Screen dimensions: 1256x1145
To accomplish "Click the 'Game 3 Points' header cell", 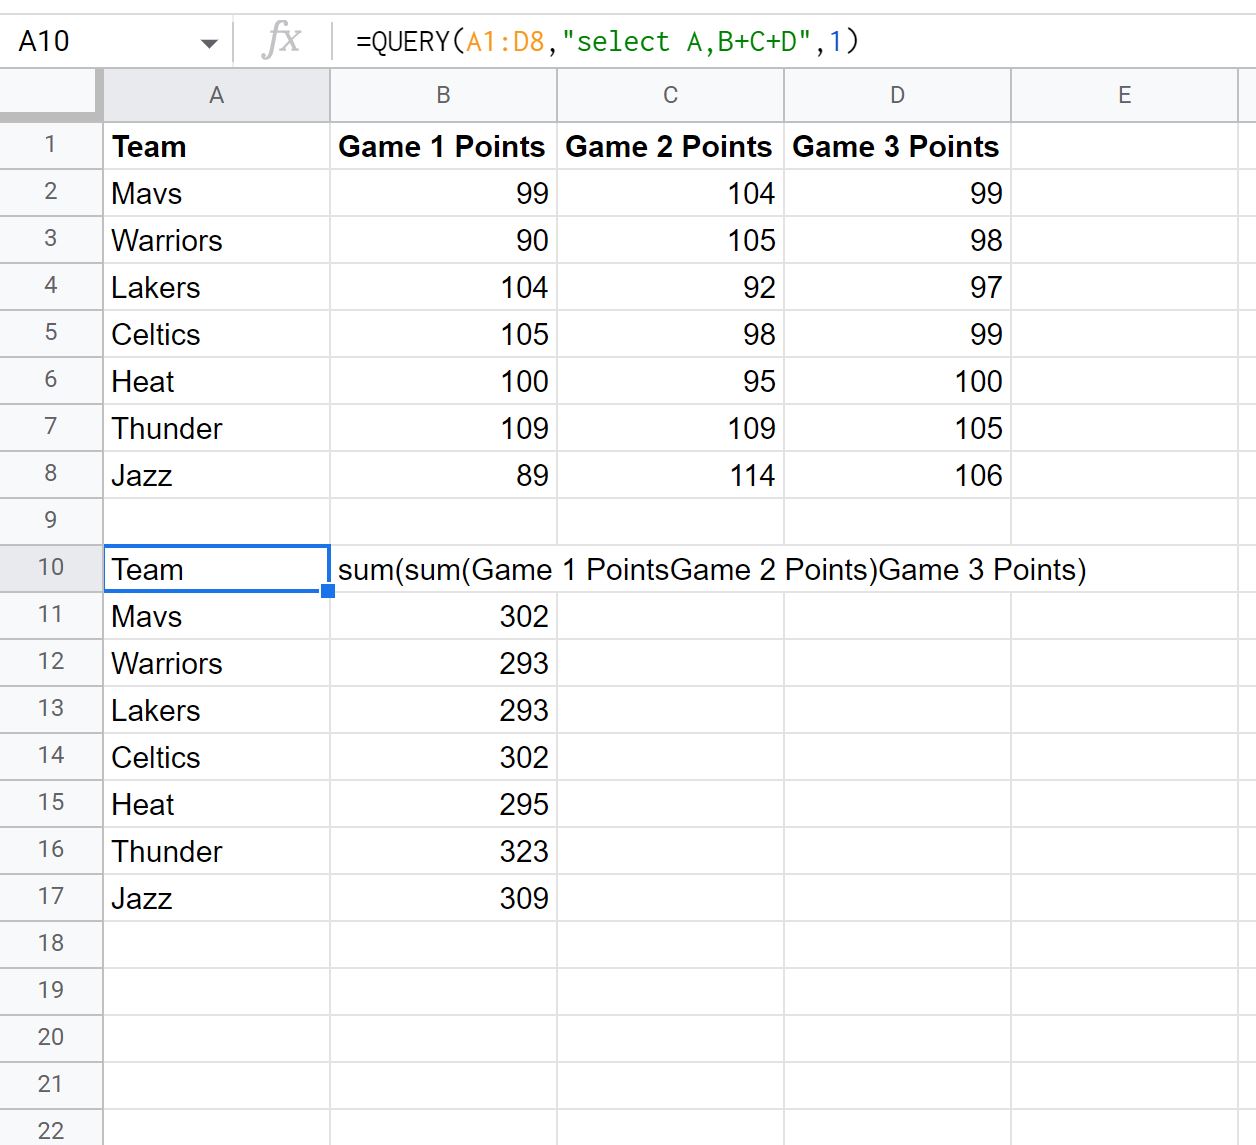I will coord(897,146).
